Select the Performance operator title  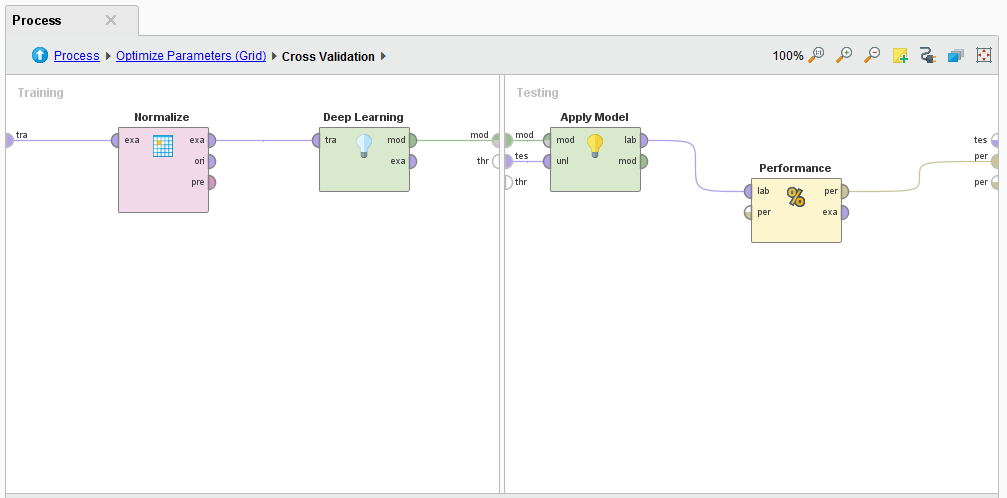pos(795,168)
